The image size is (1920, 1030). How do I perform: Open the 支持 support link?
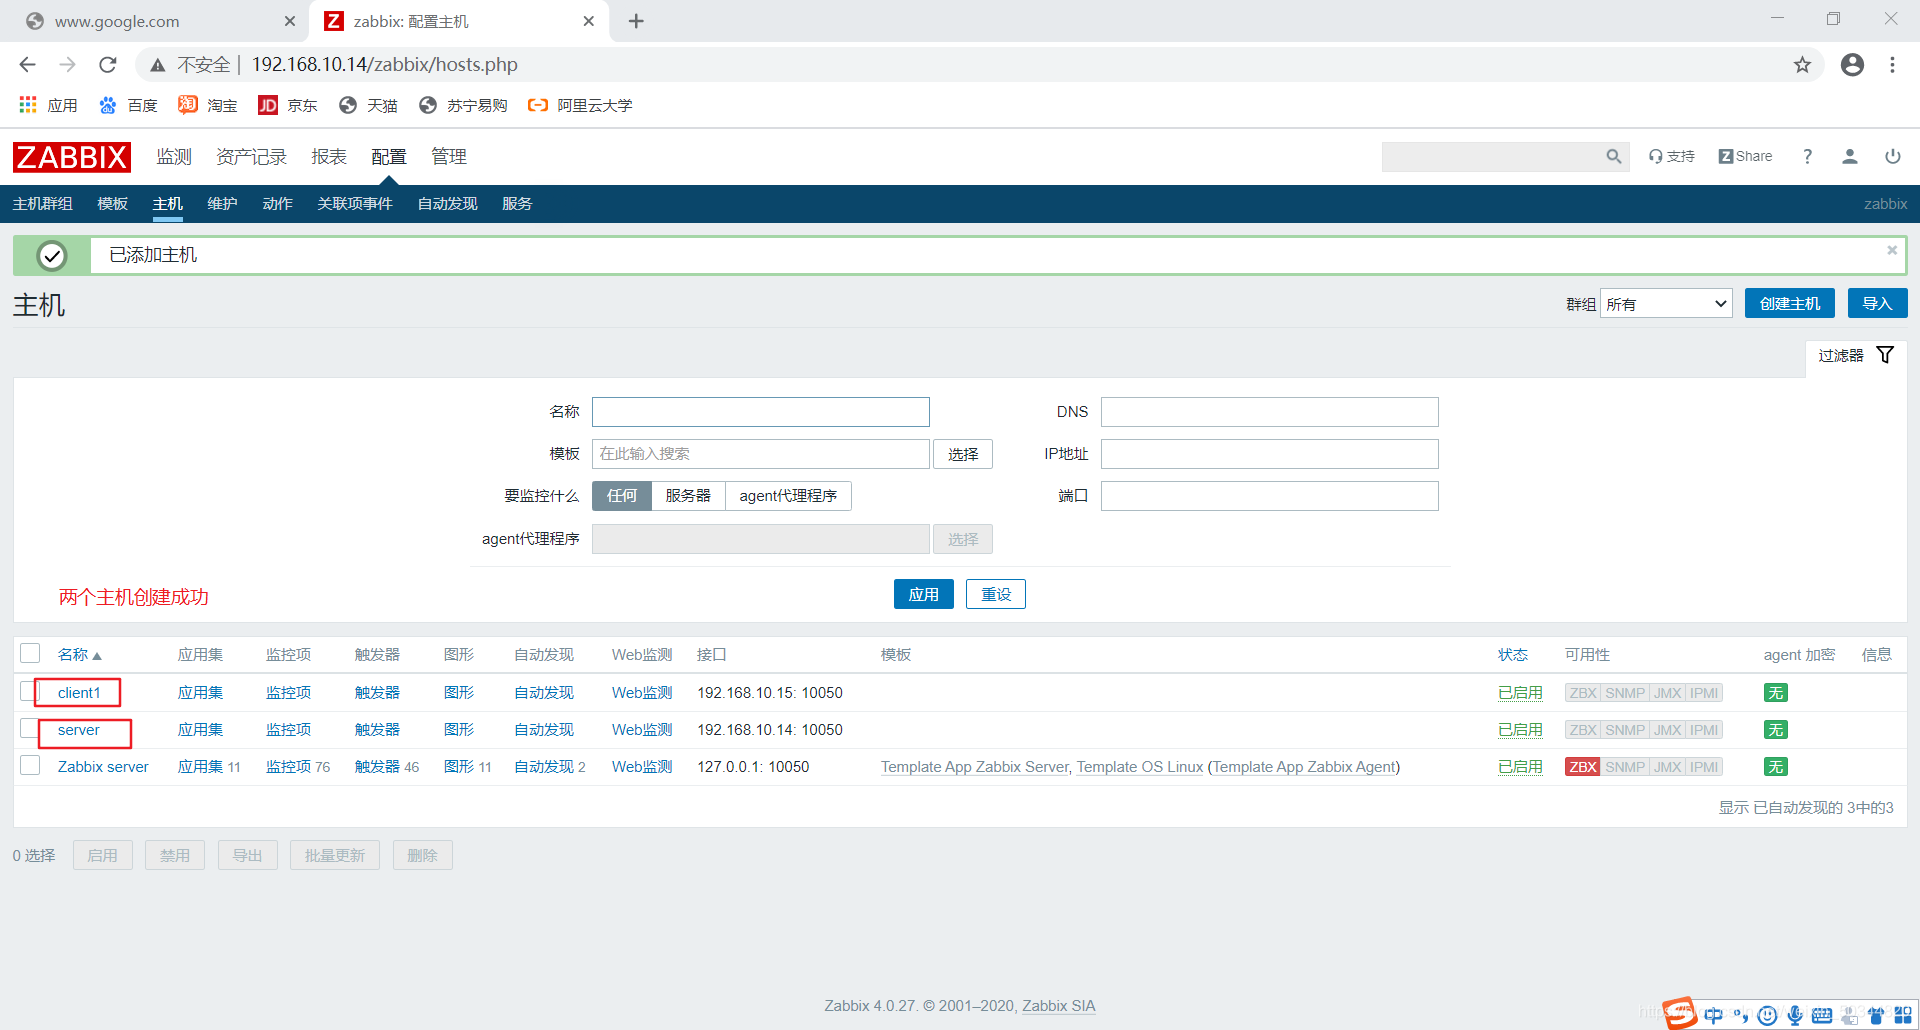click(1672, 156)
